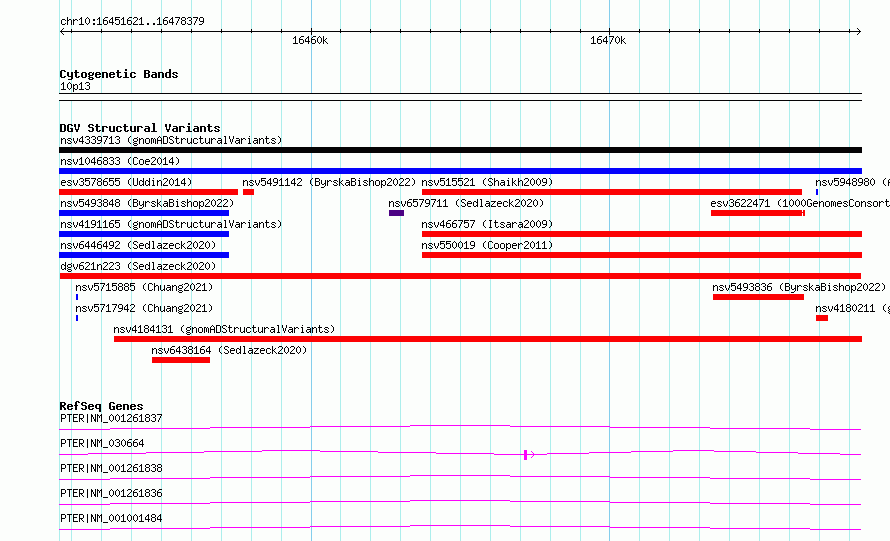Click the DGV Structural Variants track title

[x=140, y=128]
